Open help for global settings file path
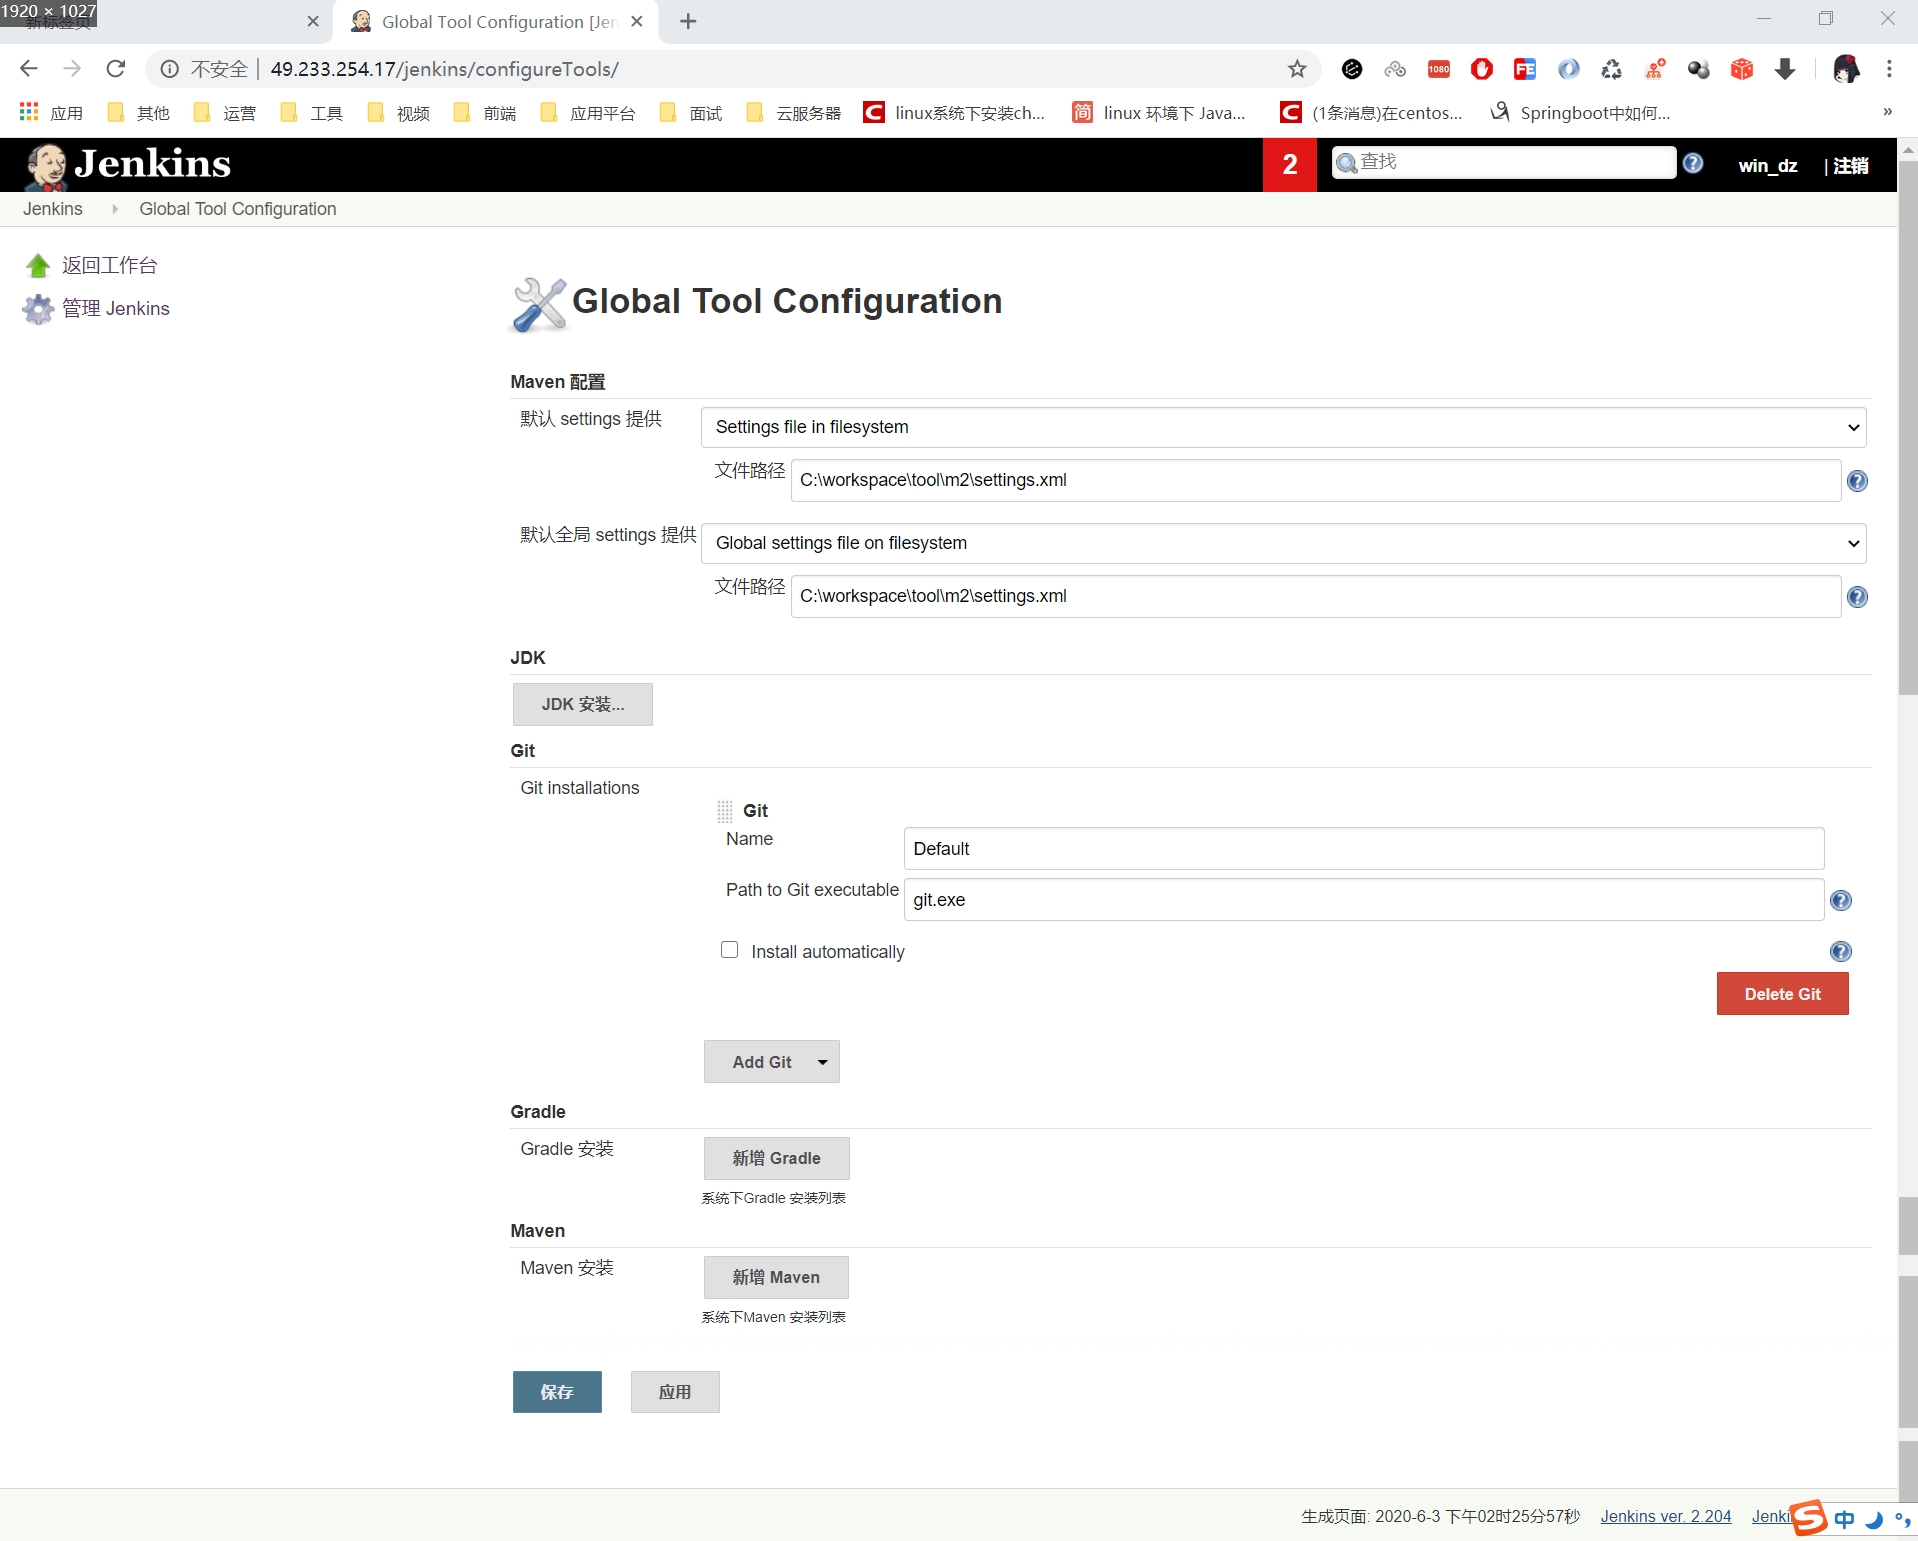 click(x=1857, y=597)
